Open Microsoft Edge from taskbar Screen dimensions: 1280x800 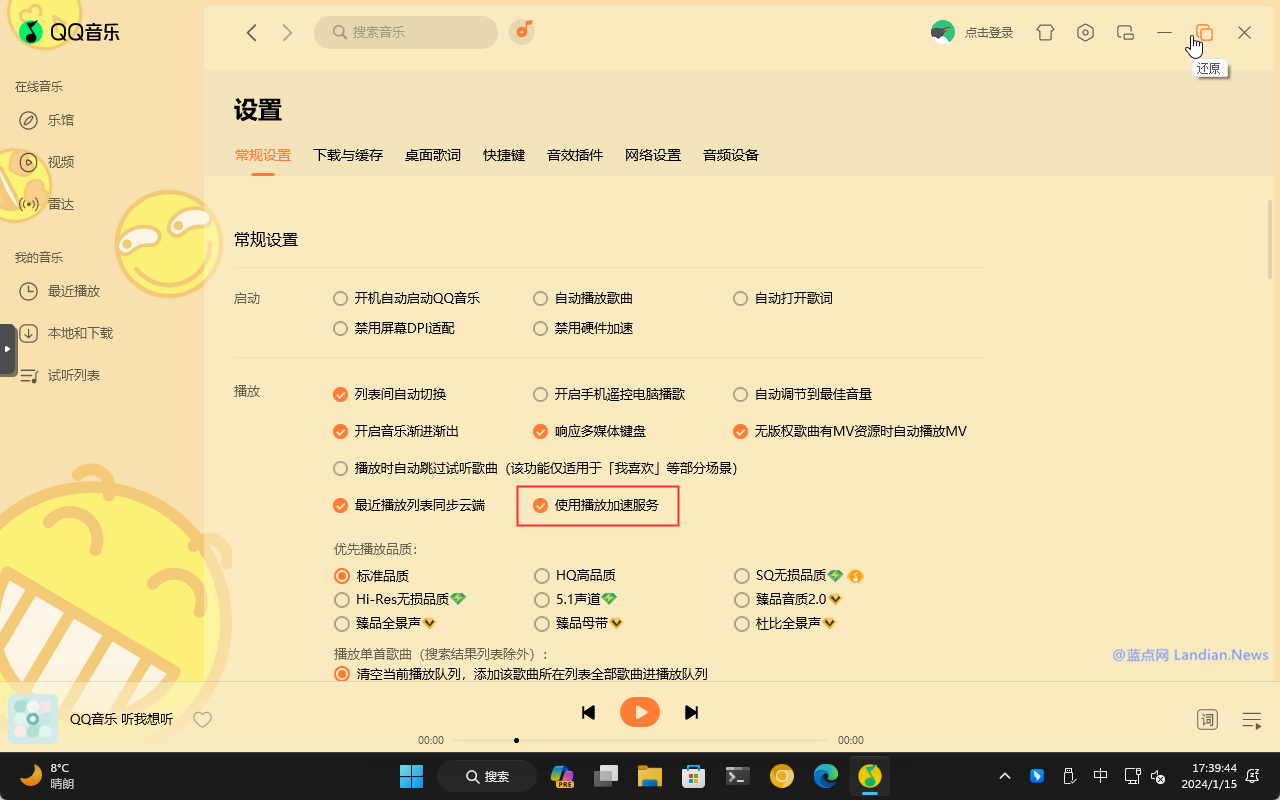(825, 776)
